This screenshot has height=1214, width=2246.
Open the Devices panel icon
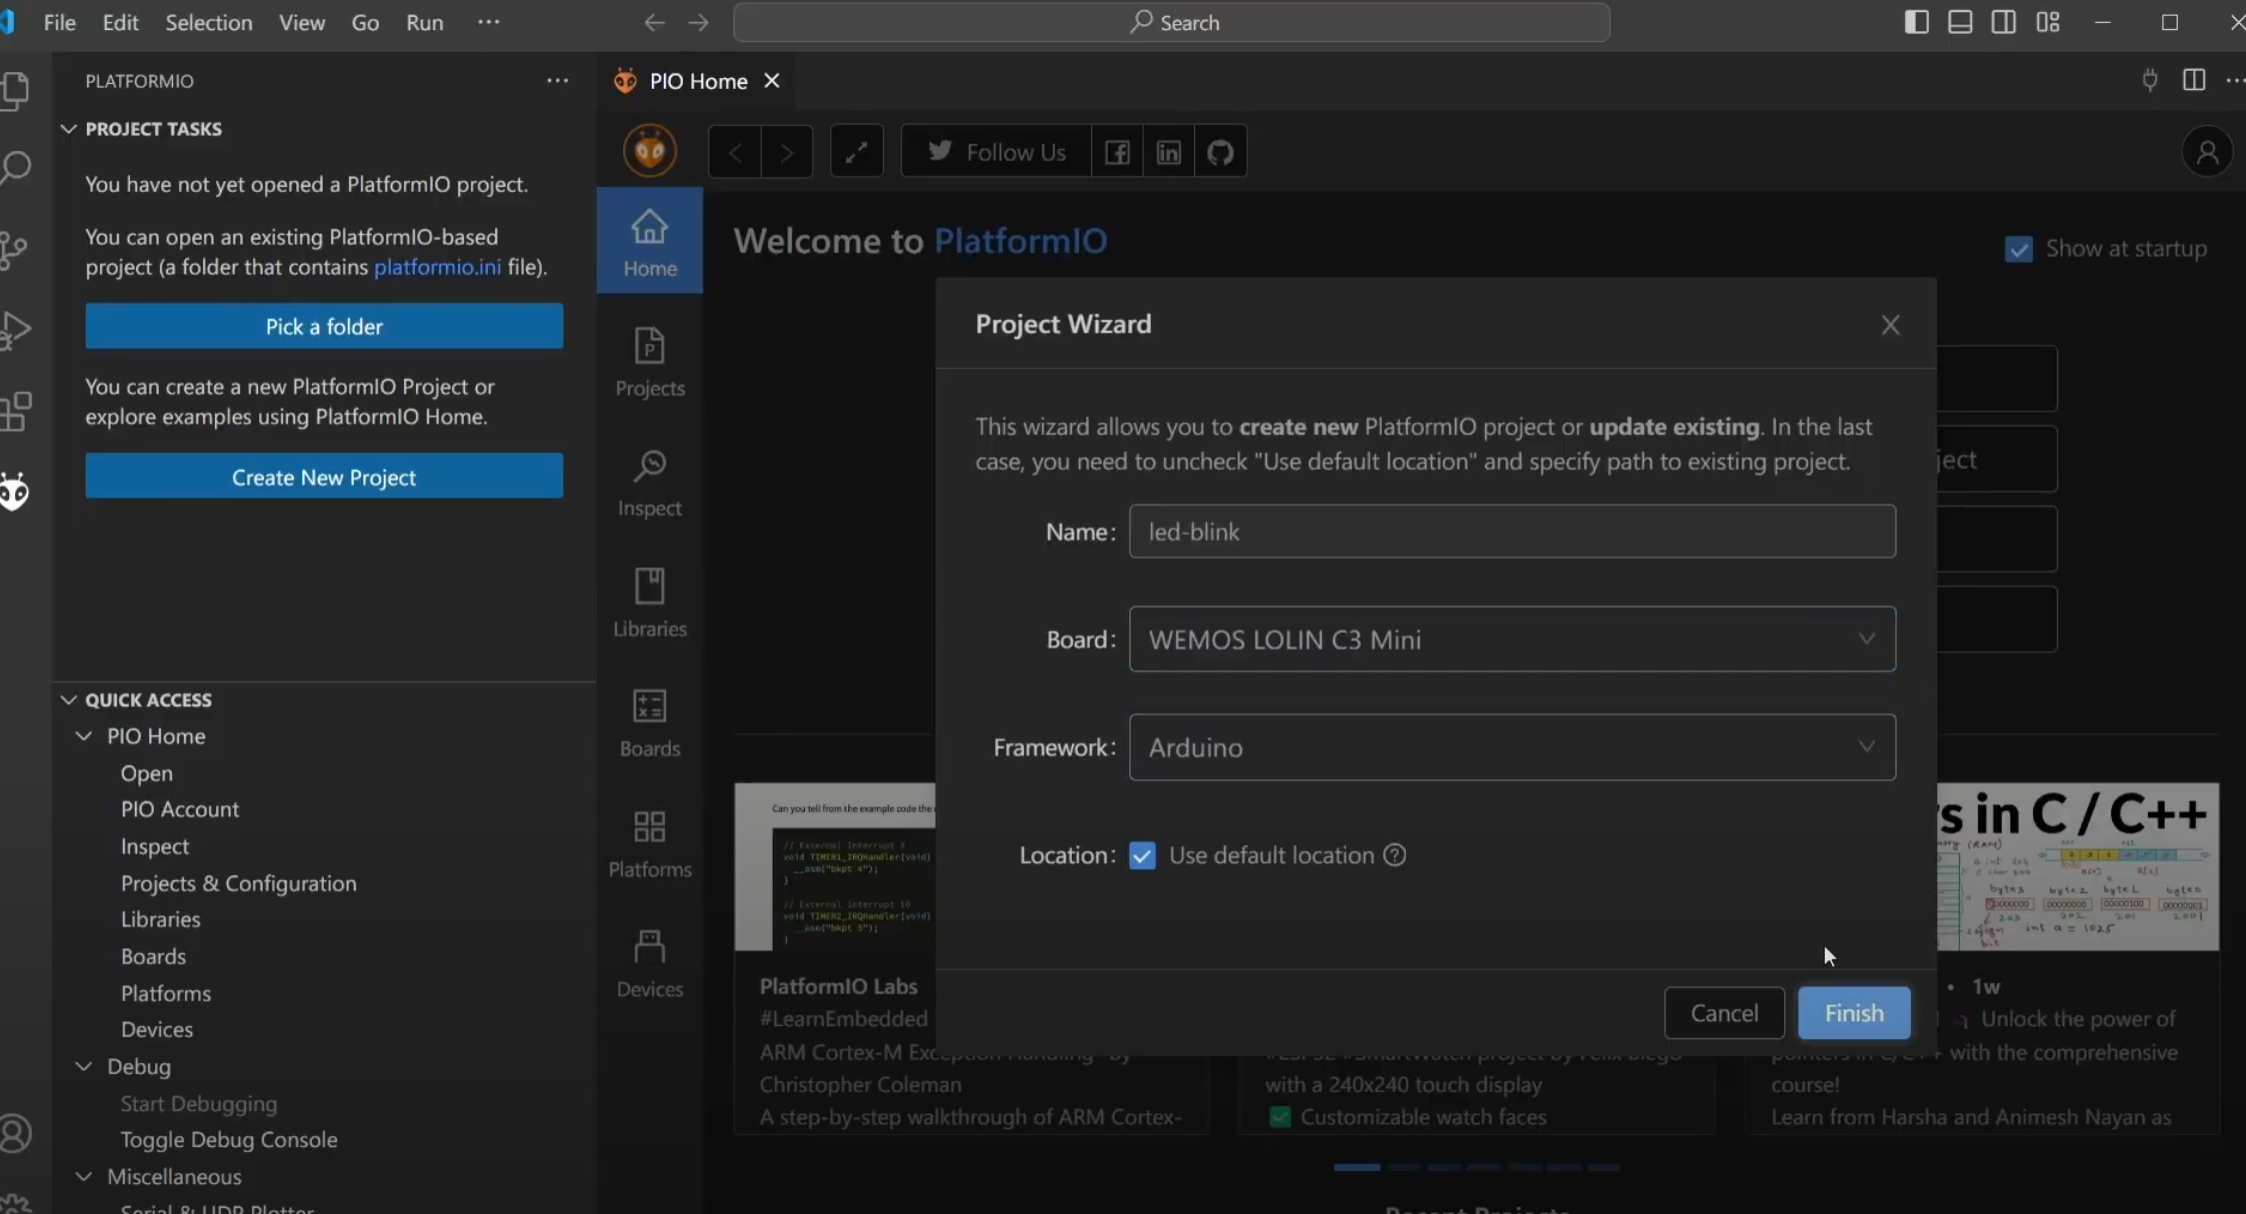[649, 963]
